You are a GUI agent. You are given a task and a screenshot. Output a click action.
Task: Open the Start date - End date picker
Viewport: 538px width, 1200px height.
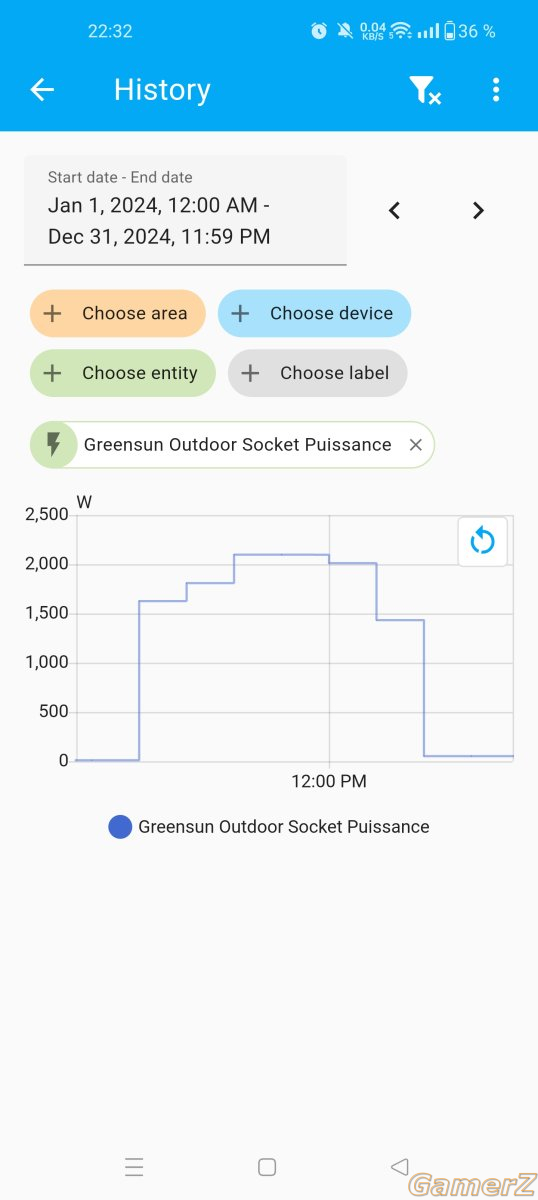(185, 210)
